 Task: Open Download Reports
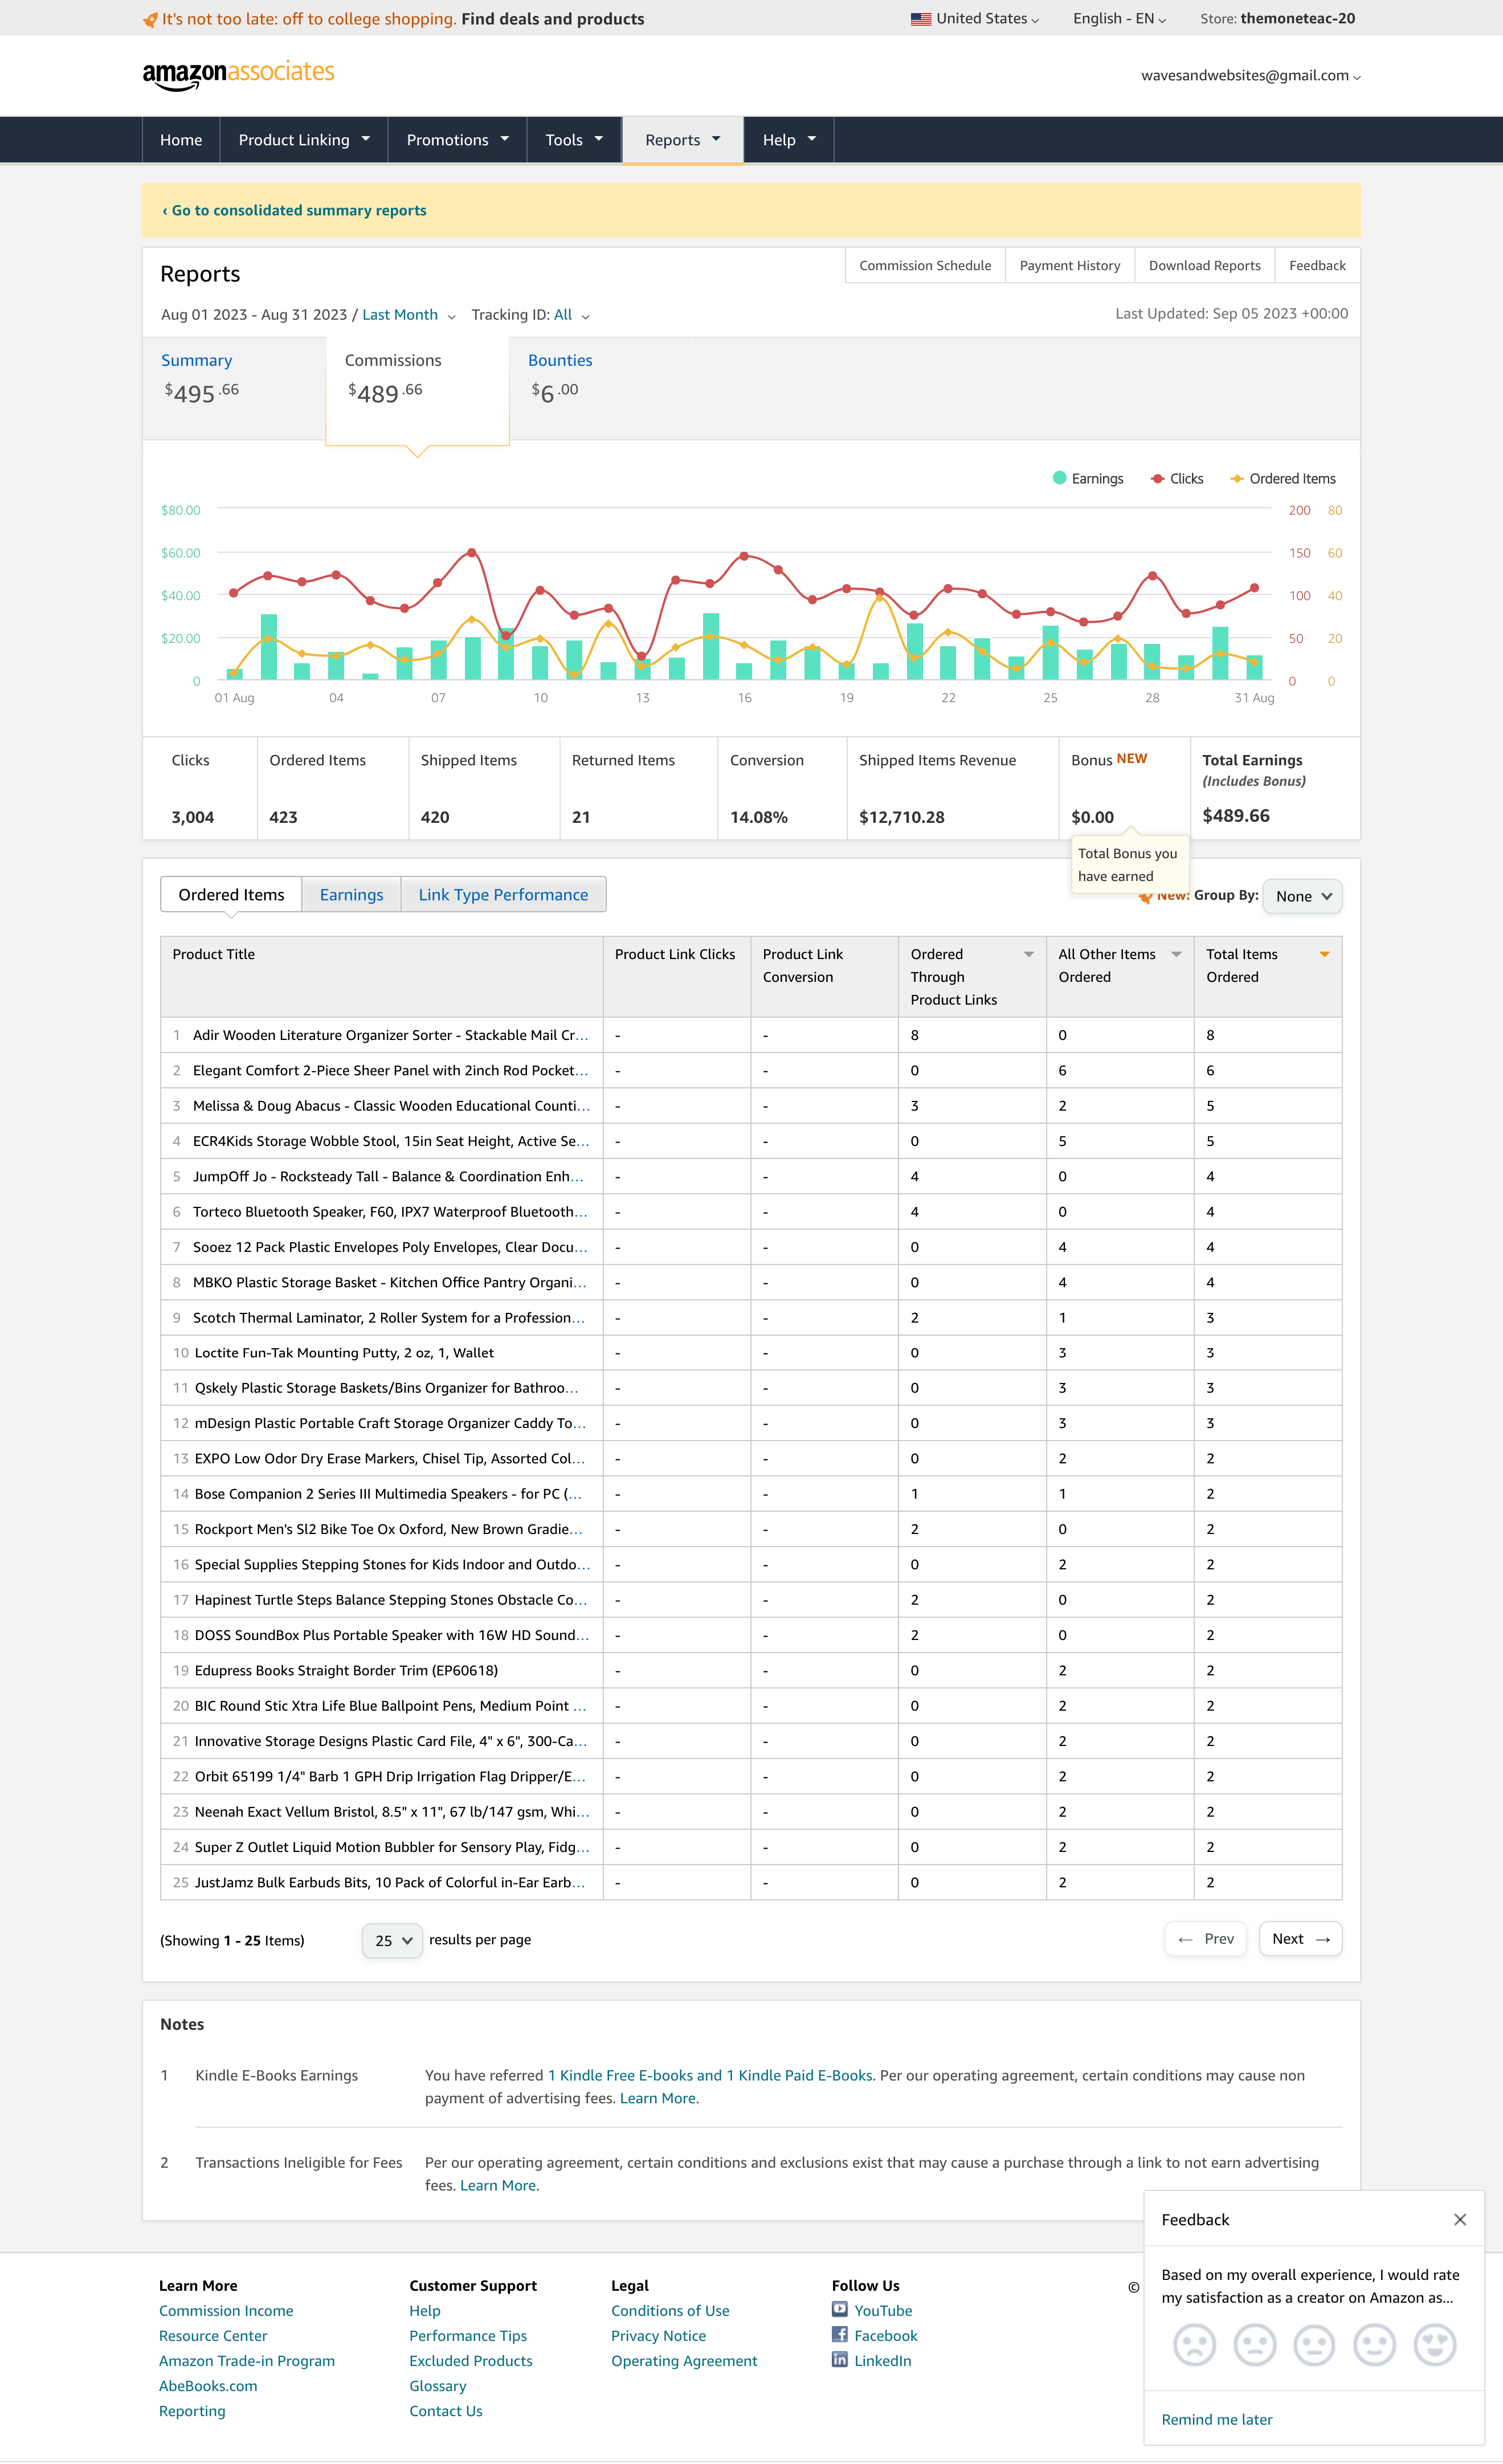point(1204,265)
